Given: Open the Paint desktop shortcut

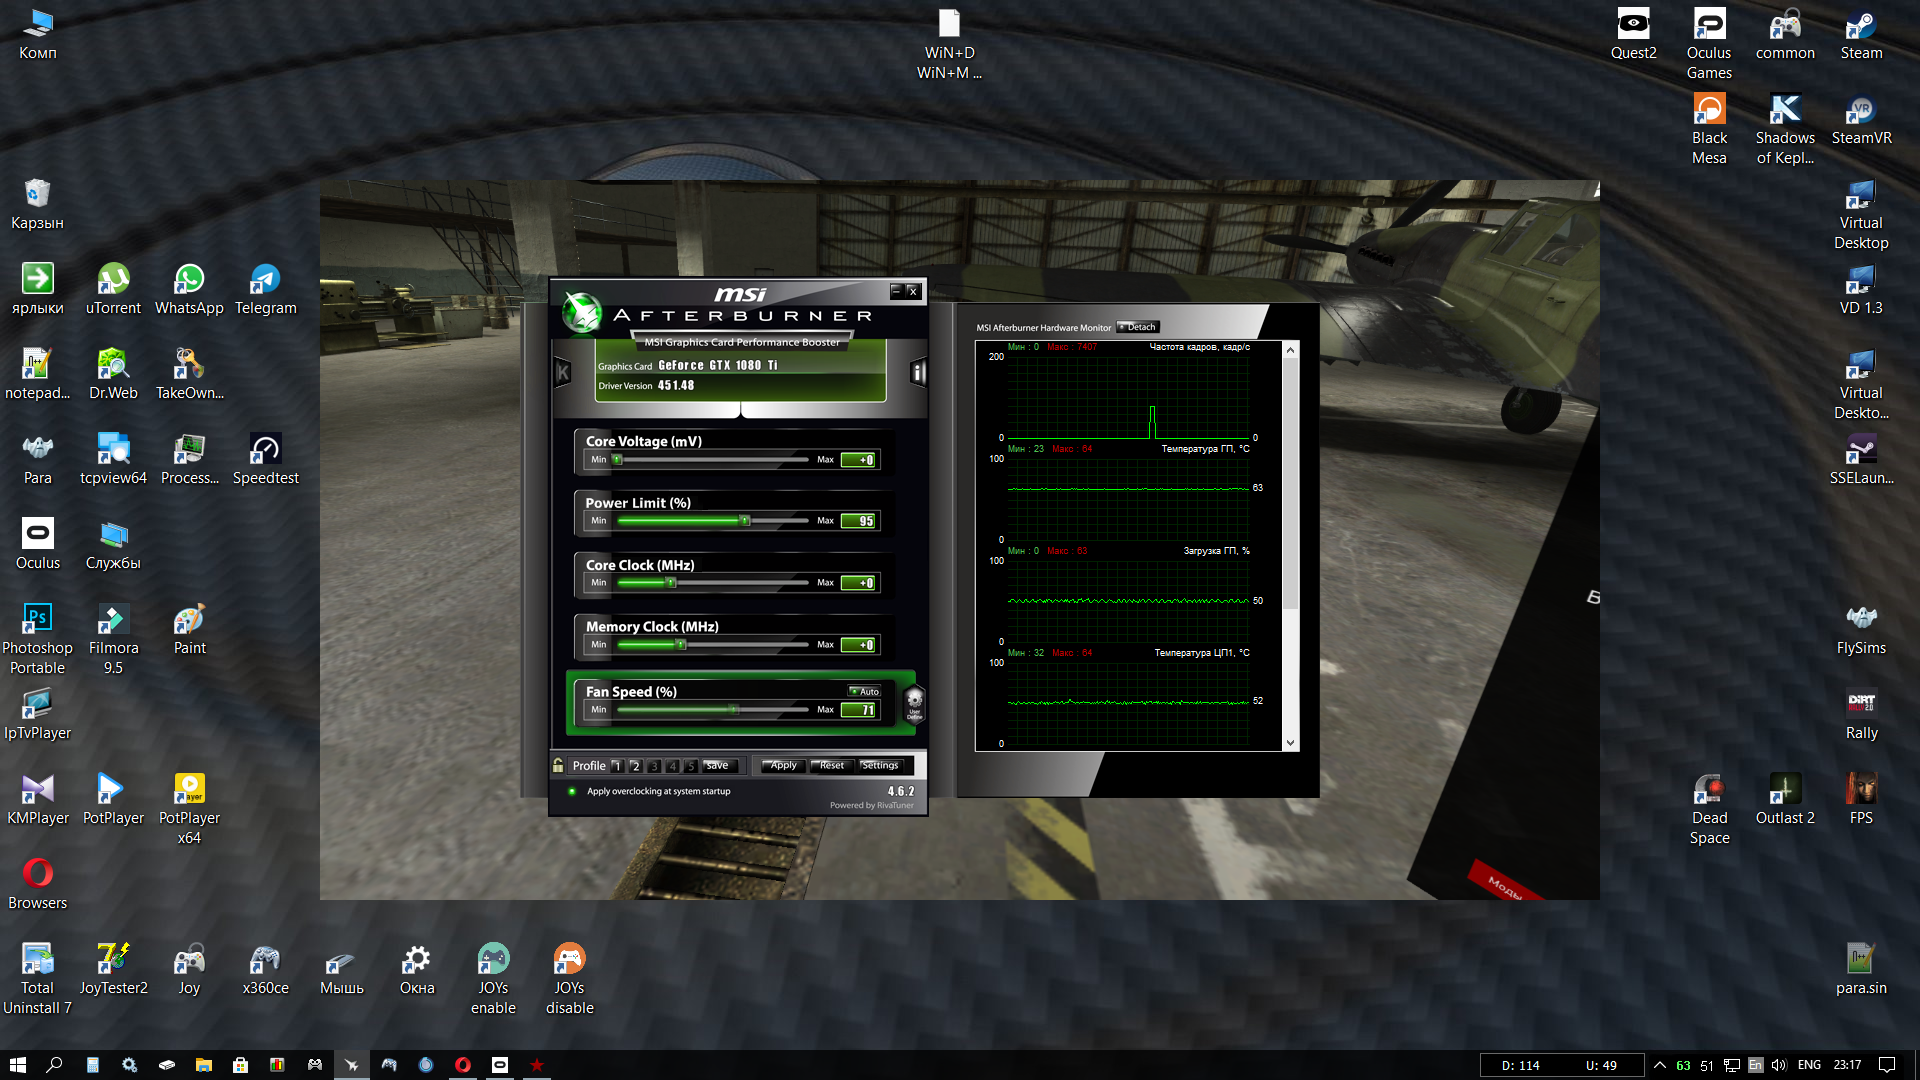Looking at the screenshot, I should [x=189, y=629].
